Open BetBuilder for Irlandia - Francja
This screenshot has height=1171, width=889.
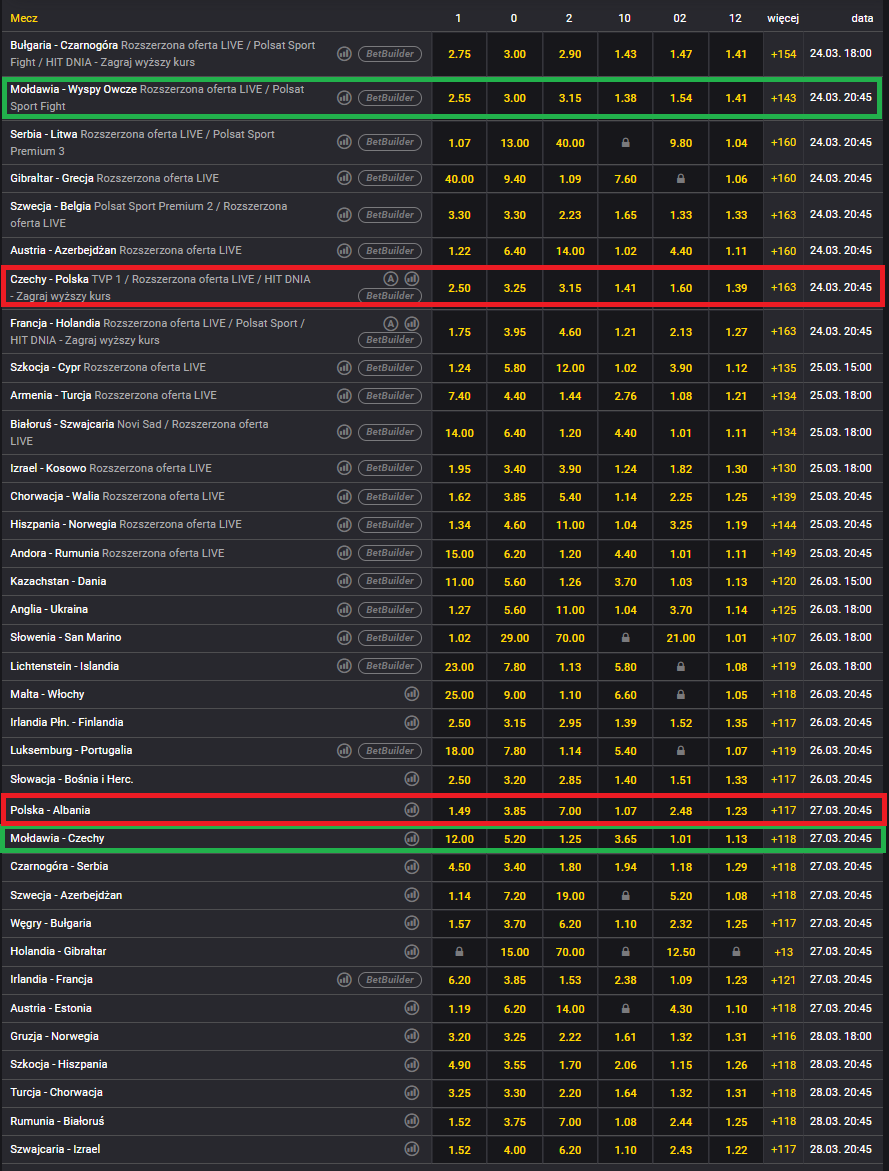click(390, 980)
